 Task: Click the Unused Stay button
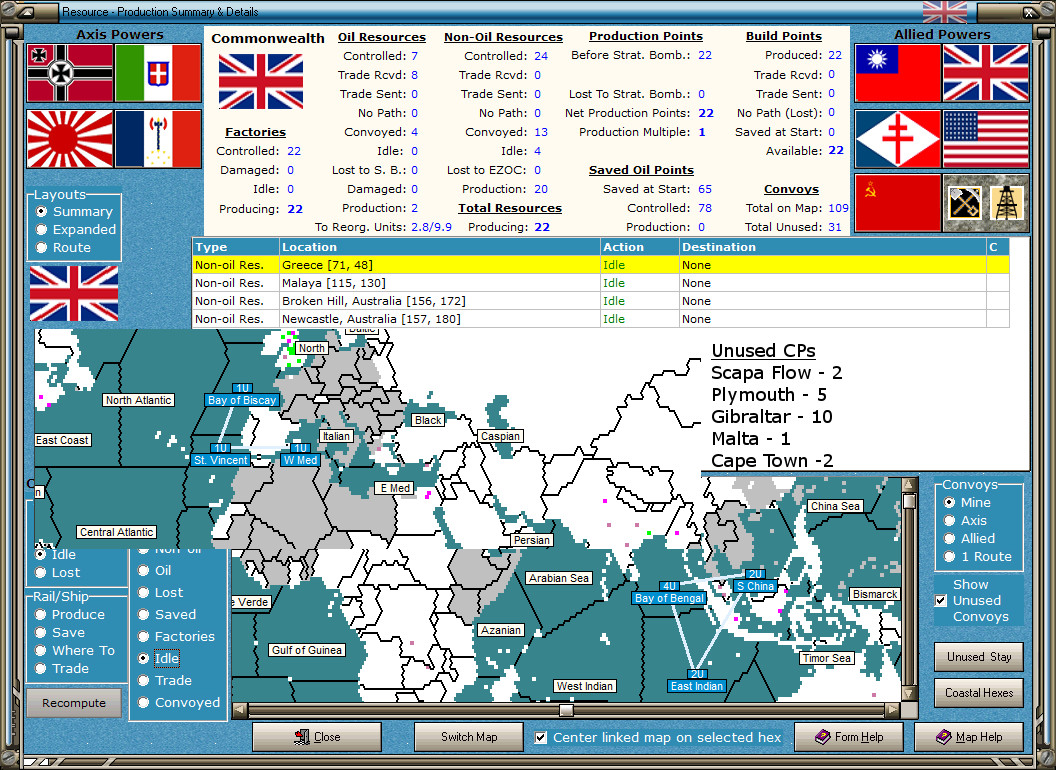(979, 657)
